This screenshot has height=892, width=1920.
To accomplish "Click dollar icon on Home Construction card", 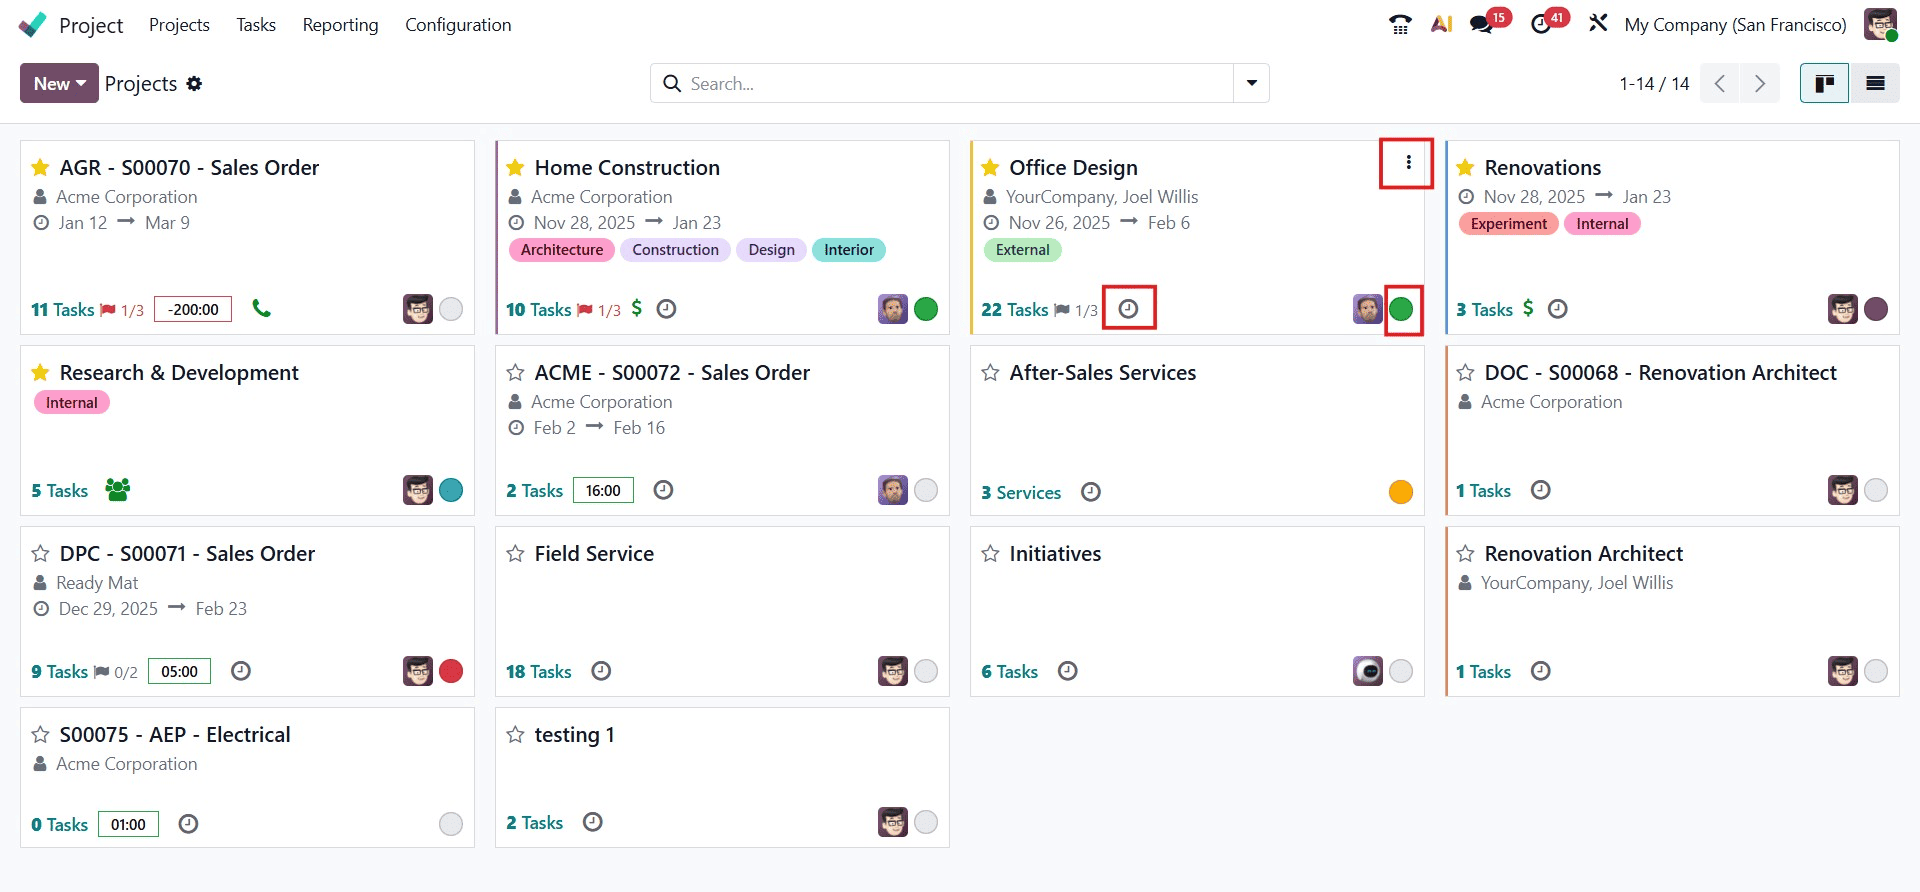I will (x=637, y=308).
